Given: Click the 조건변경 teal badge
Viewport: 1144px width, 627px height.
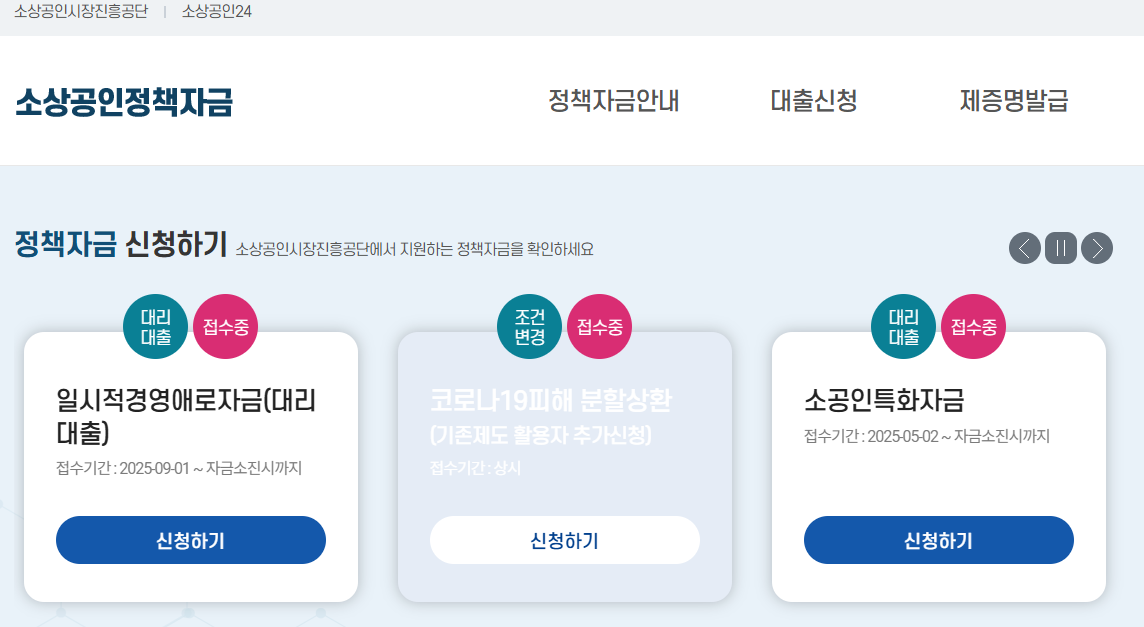Looking at the screenshot, I should [x=529, y=327].
